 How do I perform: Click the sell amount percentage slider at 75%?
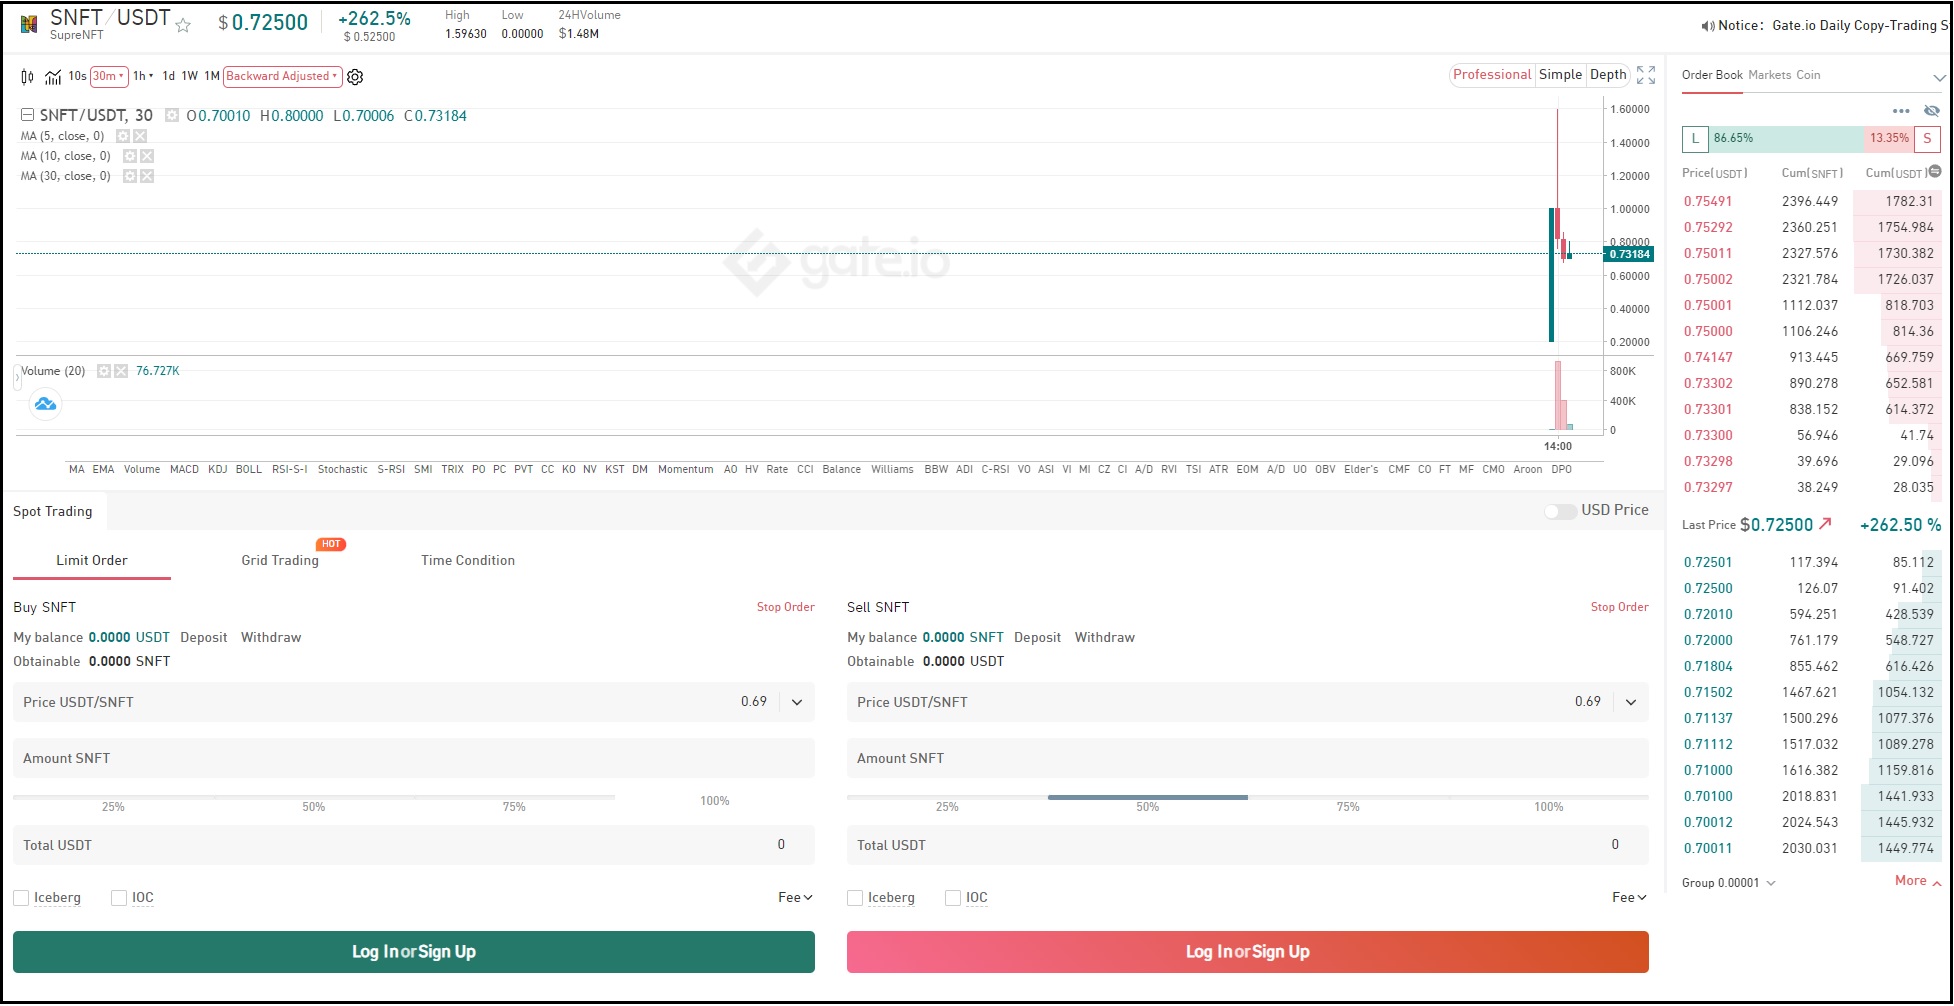coord(1348,798)
